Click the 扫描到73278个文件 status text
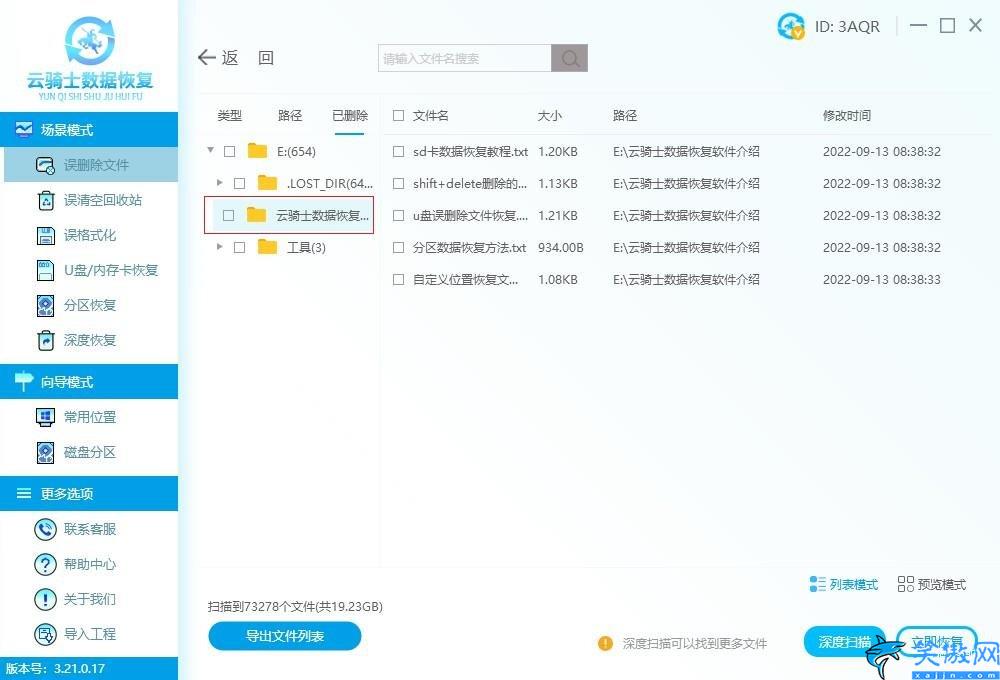The height and width of the screenshot is (680, 1000). click(x=295, y=606)
